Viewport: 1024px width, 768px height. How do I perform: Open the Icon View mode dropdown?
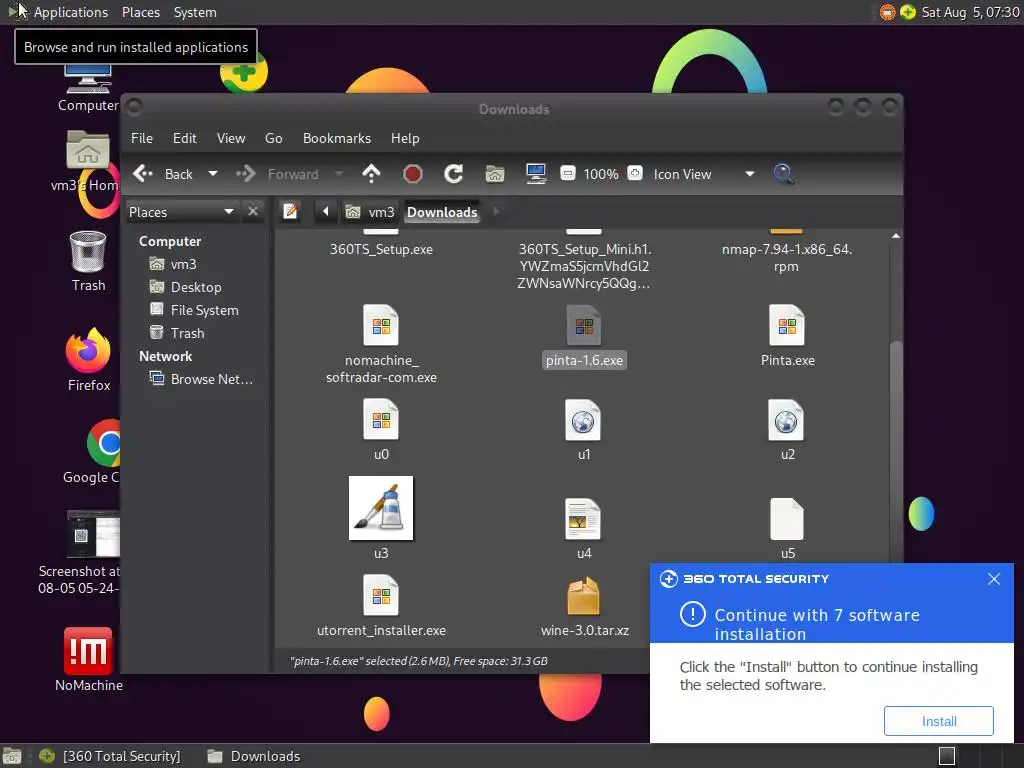click(704, 174)
